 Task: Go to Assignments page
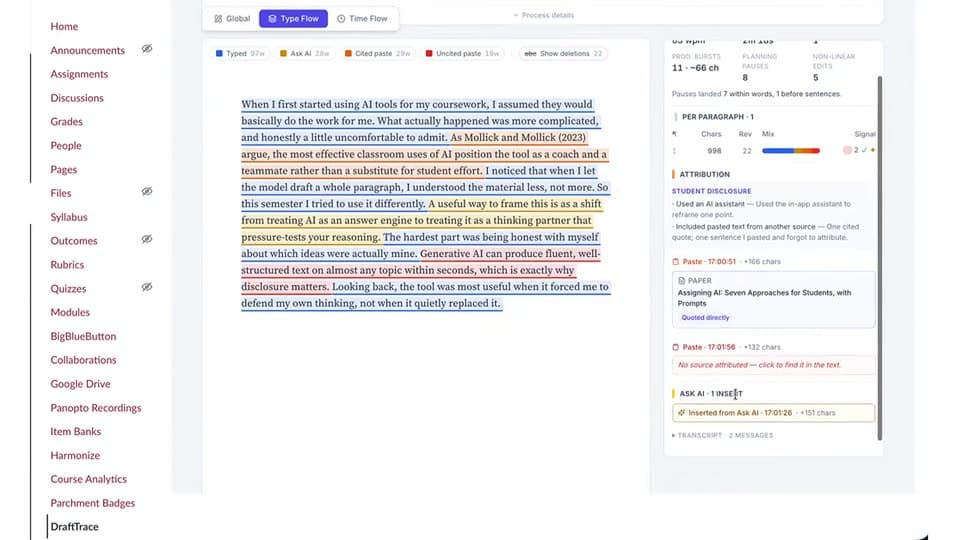(x=79, y=74)
